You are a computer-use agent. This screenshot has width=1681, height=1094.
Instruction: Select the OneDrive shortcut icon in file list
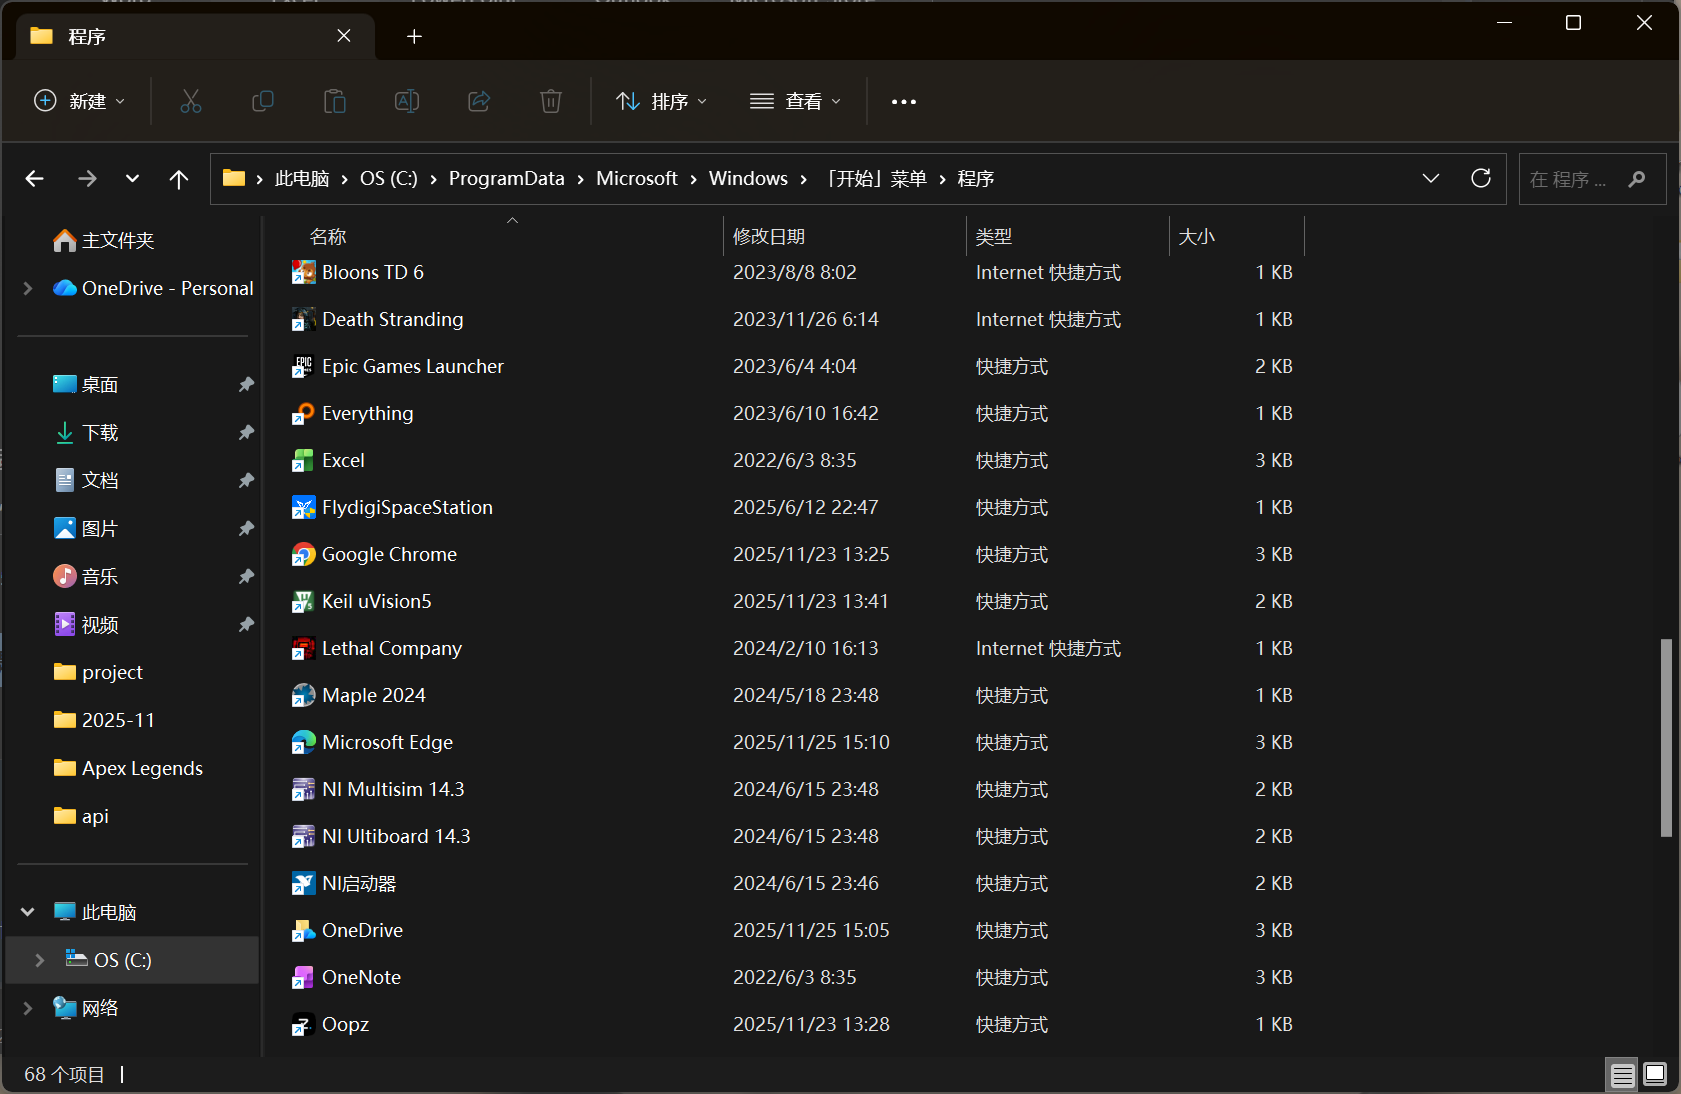pyautogui.click(x=303, y=931)
